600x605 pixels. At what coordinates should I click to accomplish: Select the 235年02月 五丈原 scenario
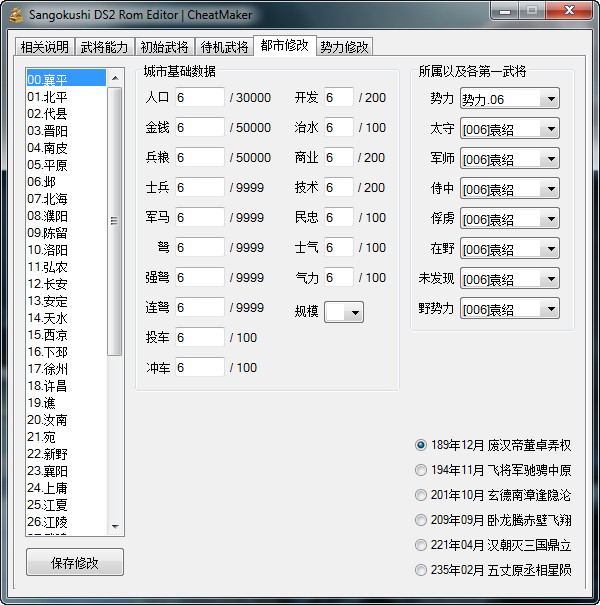coord(421,570)
